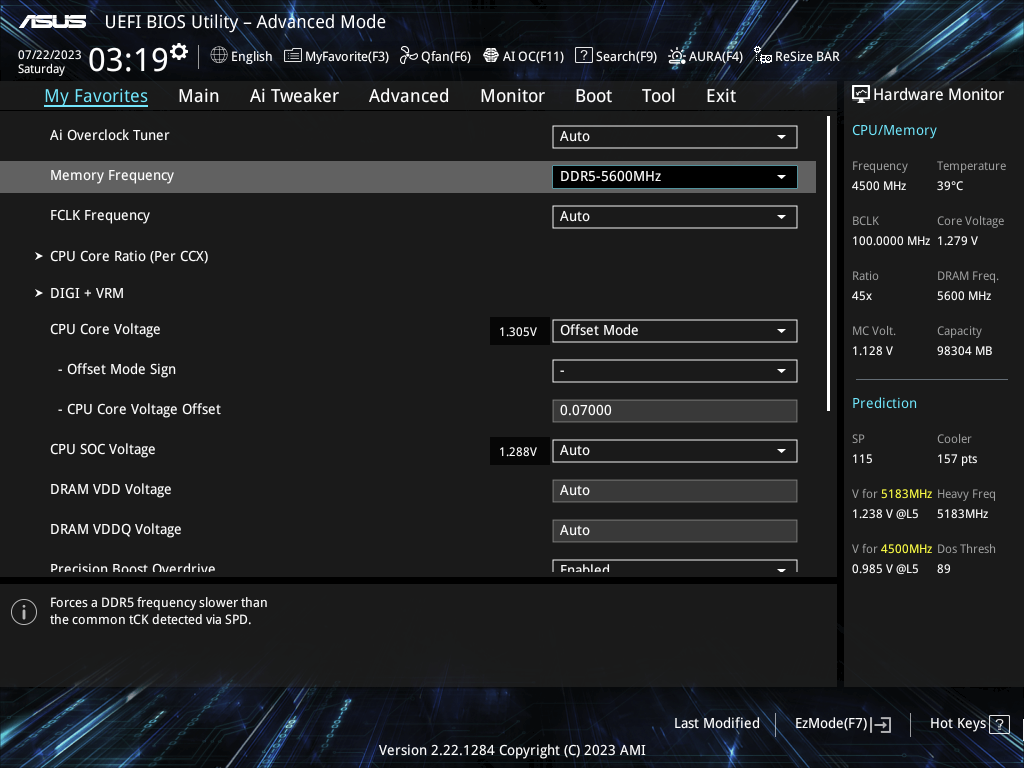Click the EzMode switch arrow icon
The width and height of the screenshot is (1024, 768).
881,724
